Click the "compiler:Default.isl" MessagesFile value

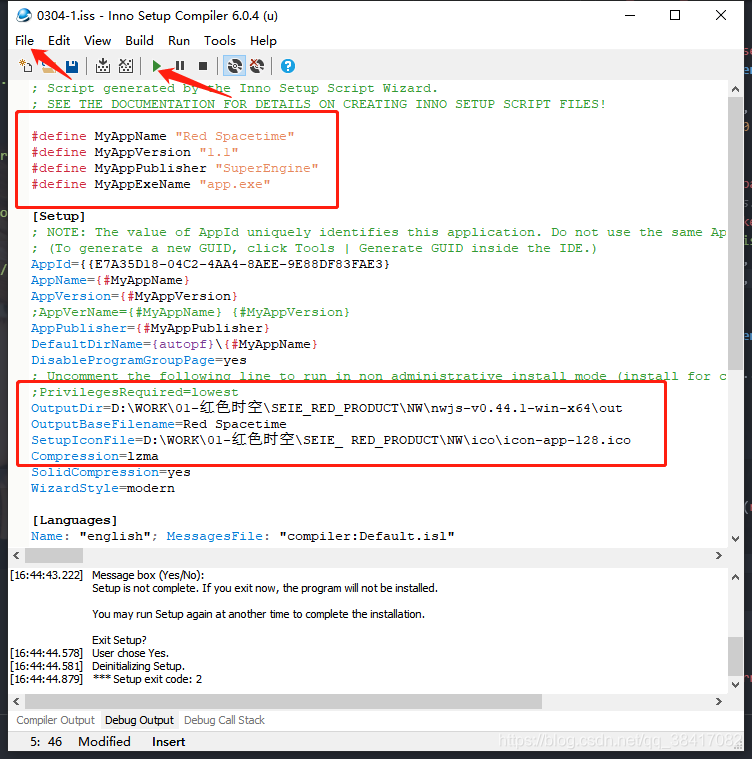click(367, 535)
